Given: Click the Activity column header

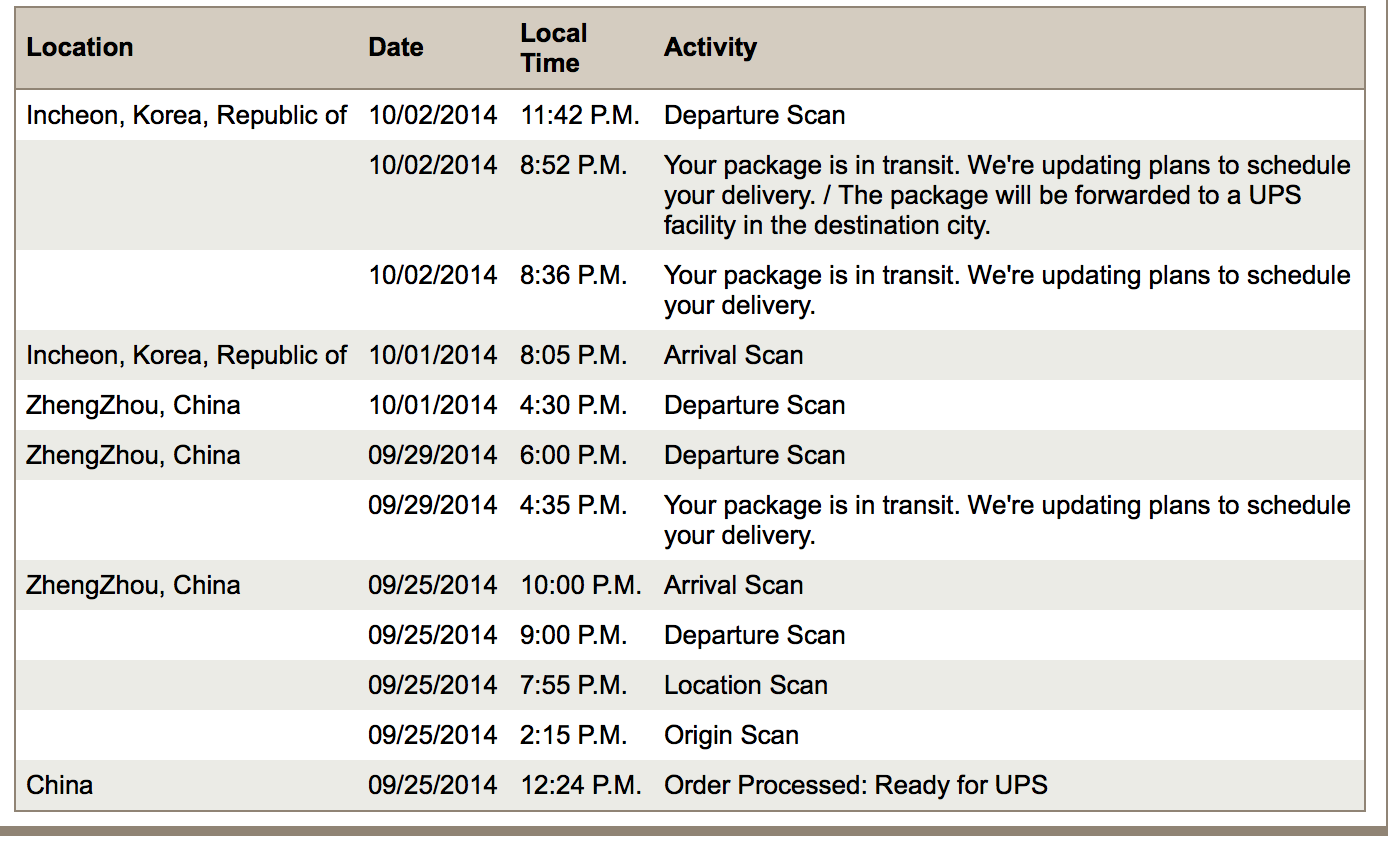Looking at the screenshot, I should [x=710, y=47].
